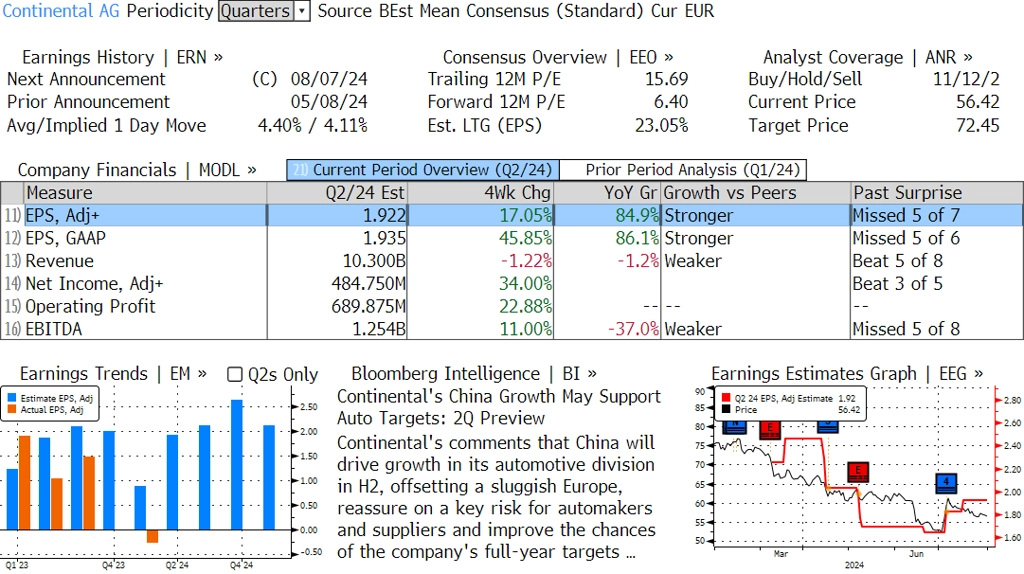Open Analyst Coverage ANR link

(x=867, y=57)
